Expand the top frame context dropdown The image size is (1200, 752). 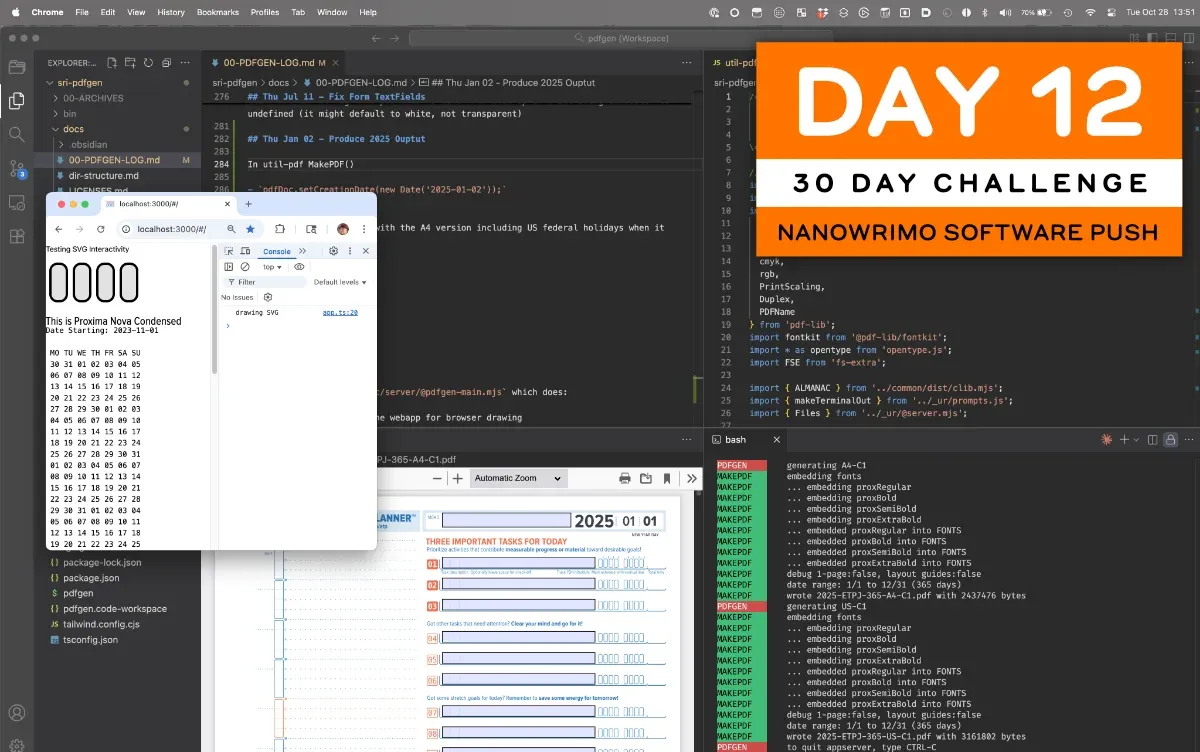pos(272,267)
